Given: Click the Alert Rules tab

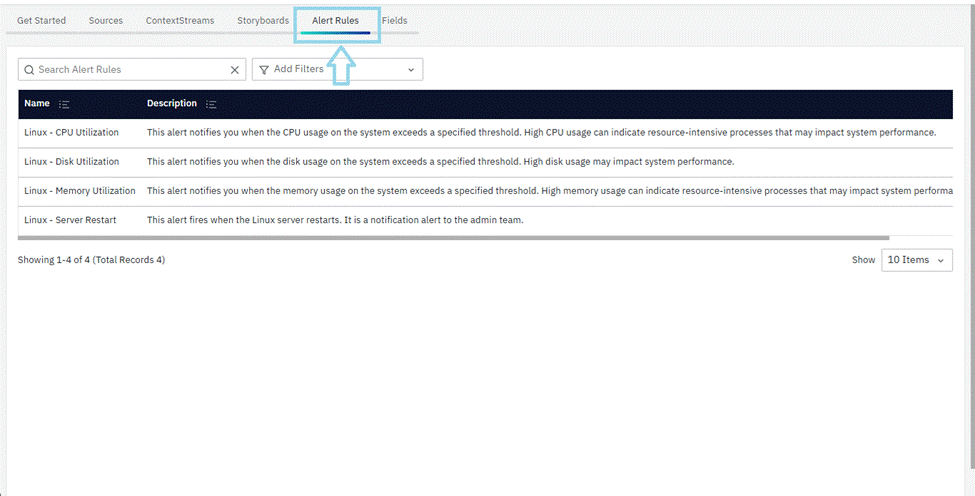Looking at the screenshot, I should coord(335,21).
